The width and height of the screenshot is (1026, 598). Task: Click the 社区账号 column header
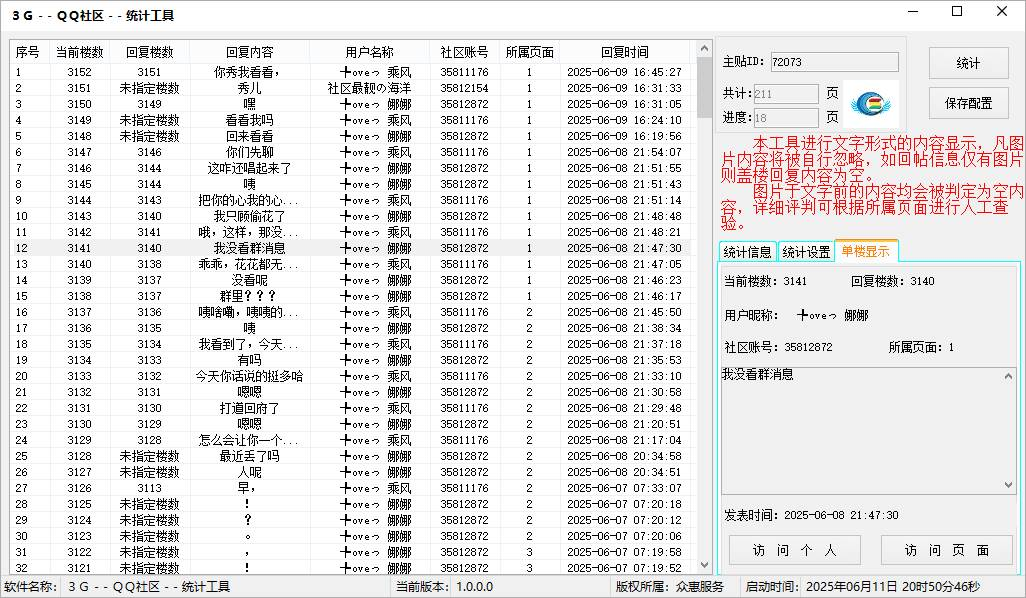coord(464,52)
